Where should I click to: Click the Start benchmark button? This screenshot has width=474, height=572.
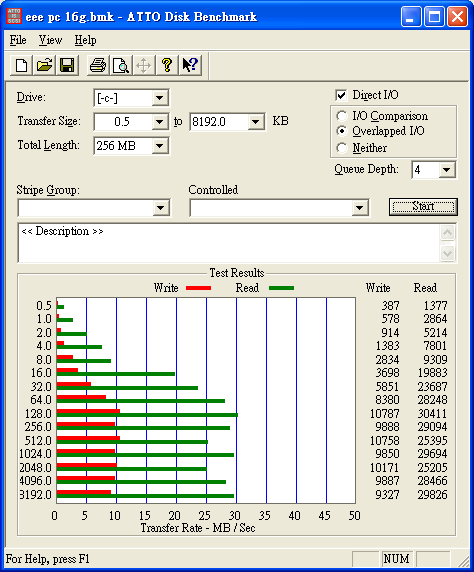coord(423,207)
